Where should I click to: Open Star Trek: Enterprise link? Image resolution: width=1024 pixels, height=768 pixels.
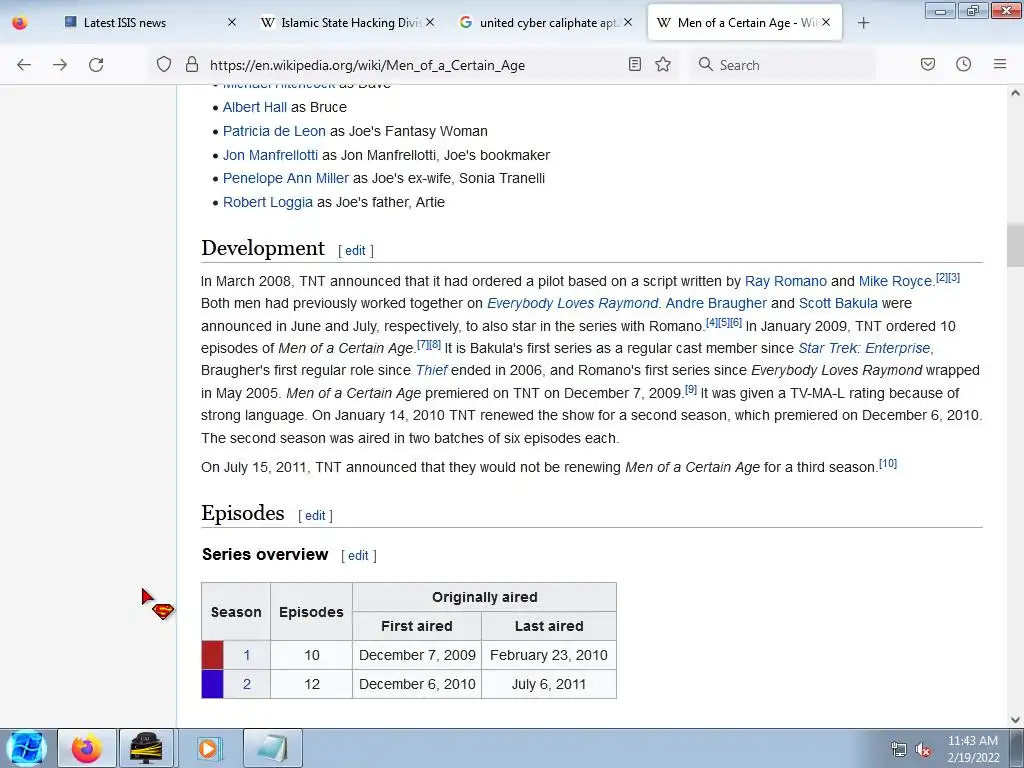pos(865,349)
